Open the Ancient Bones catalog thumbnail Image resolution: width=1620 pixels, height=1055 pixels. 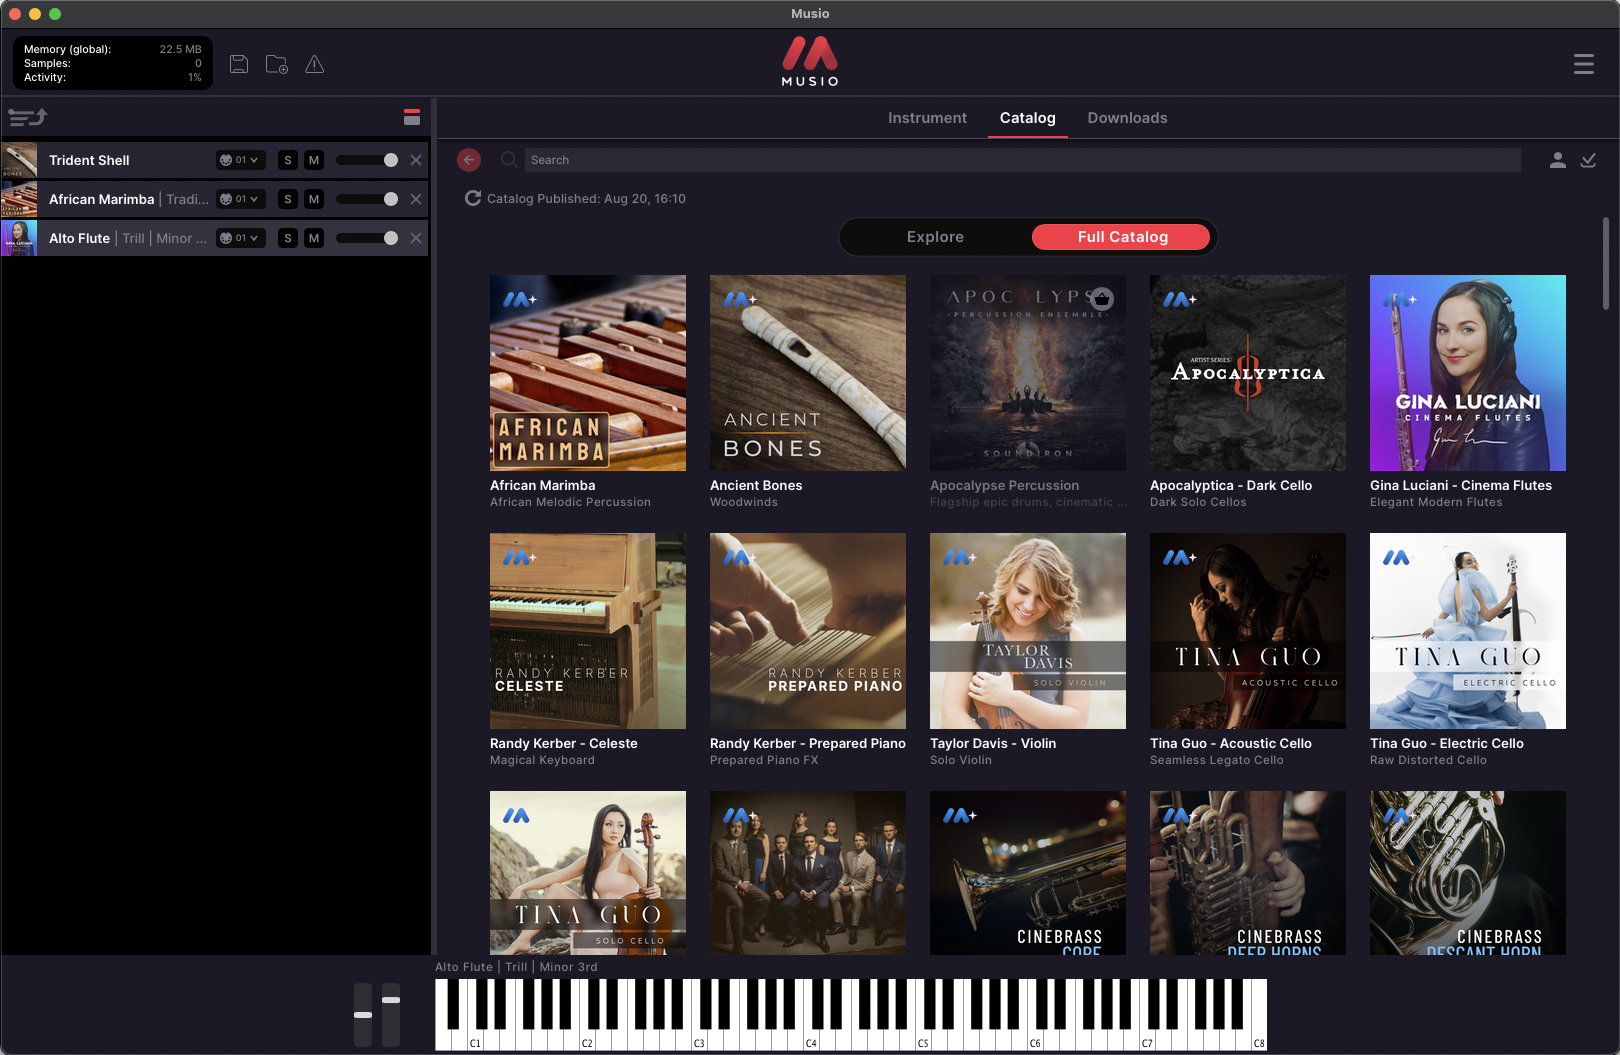(808, 373)
